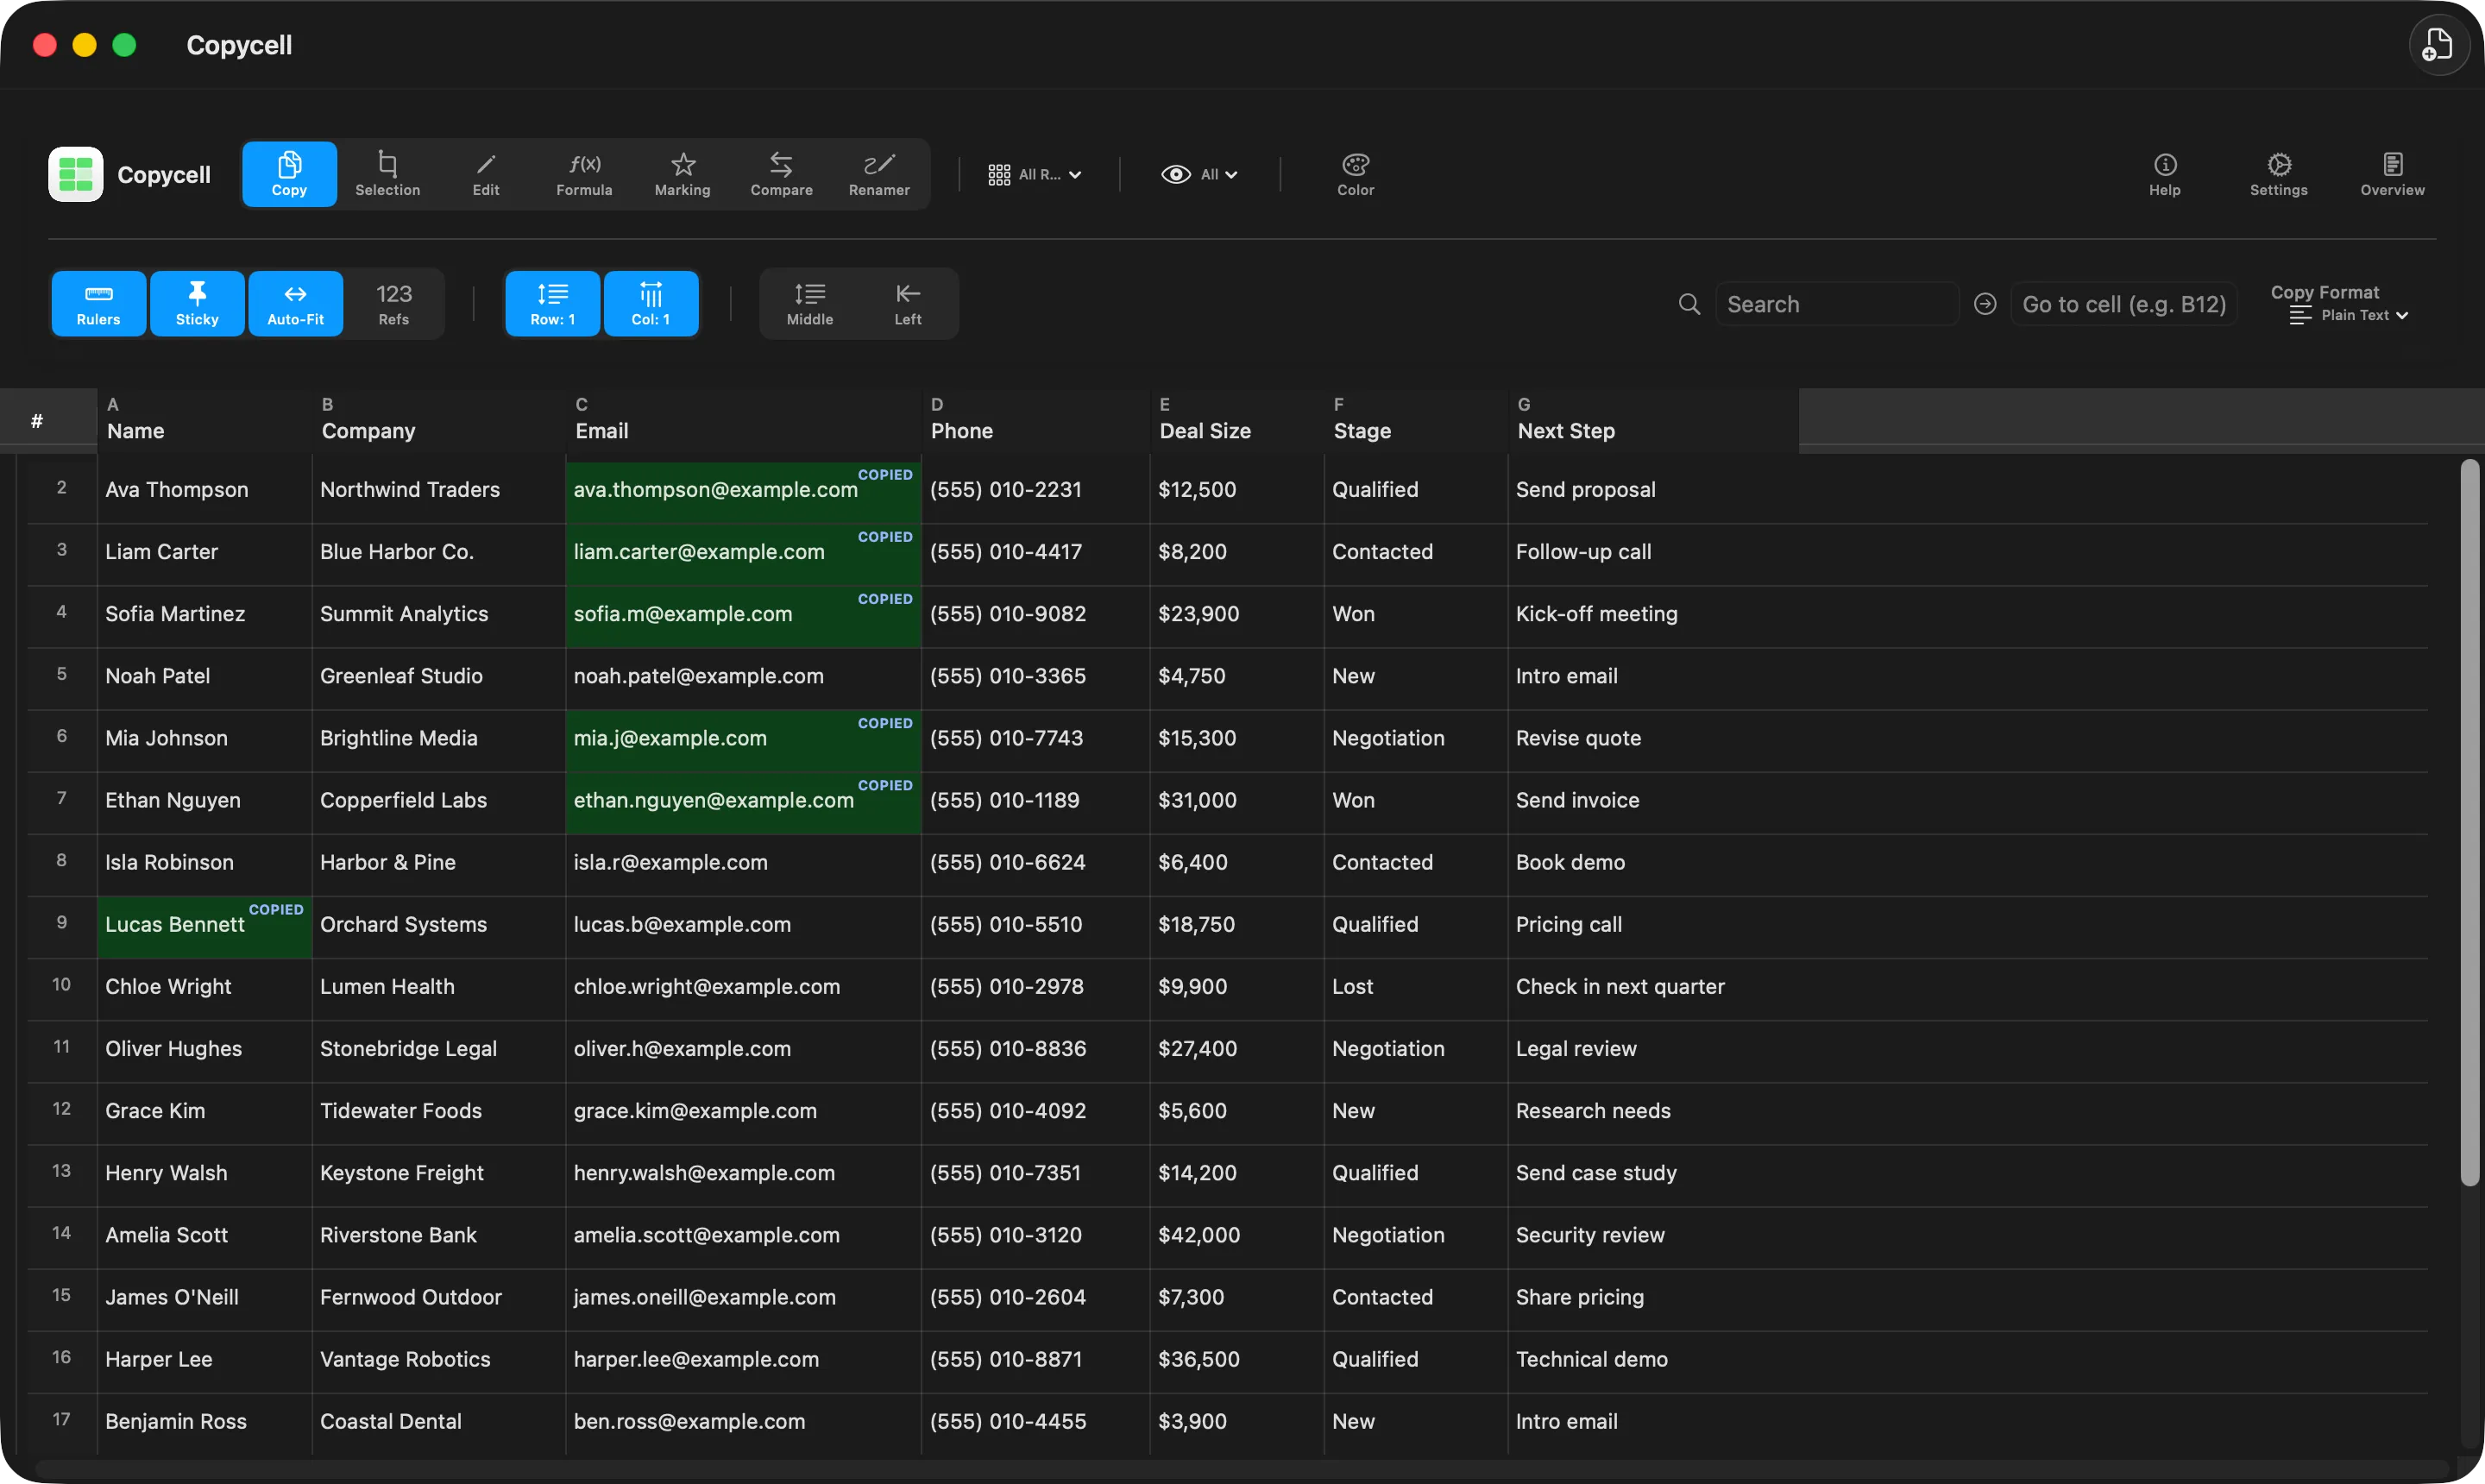Open Settings gear

click(2278, 174)
